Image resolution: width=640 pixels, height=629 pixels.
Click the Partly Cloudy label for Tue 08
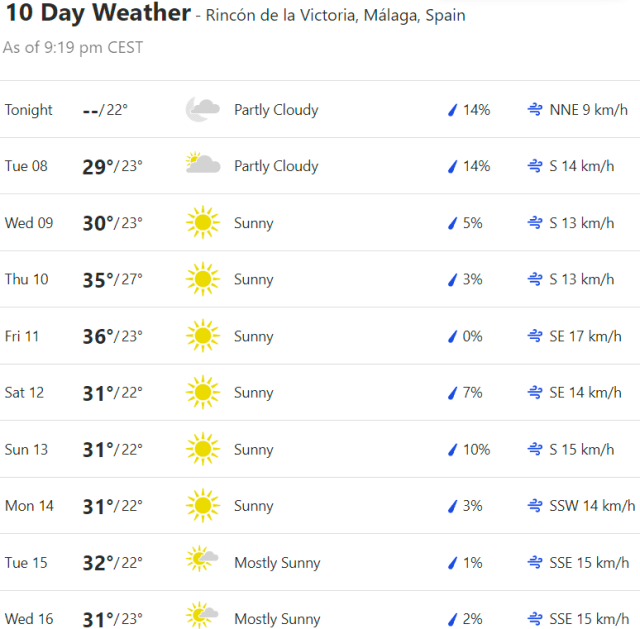pos(276,166)
